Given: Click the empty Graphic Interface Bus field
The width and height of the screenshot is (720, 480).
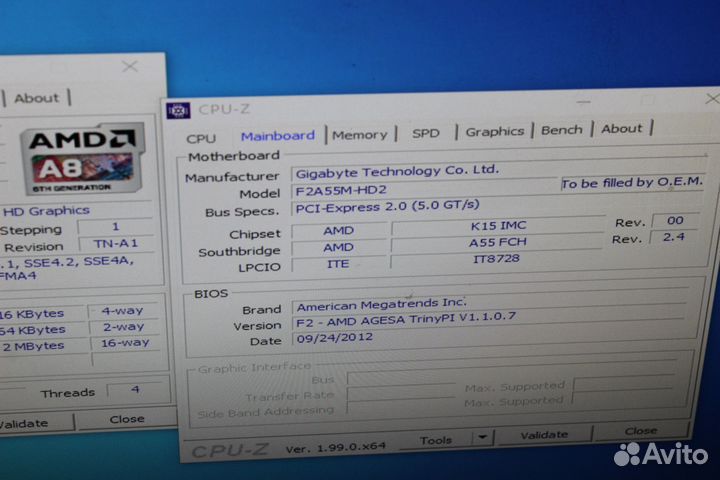Looking at the screenshot, I should pyautogui.click(x=512, y=372).
